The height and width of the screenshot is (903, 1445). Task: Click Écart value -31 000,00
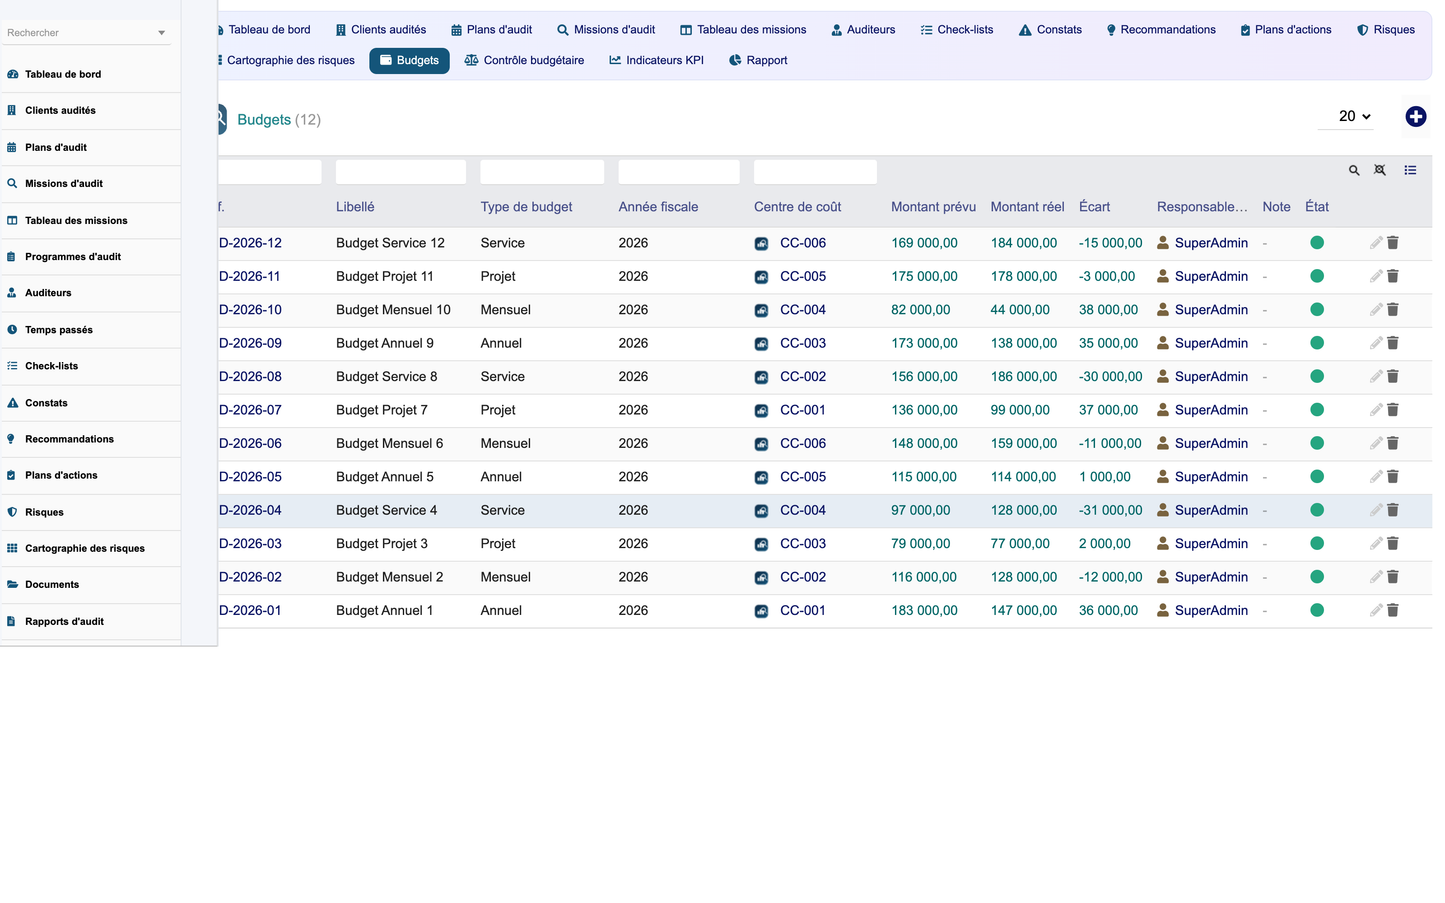pos(1110,510)
